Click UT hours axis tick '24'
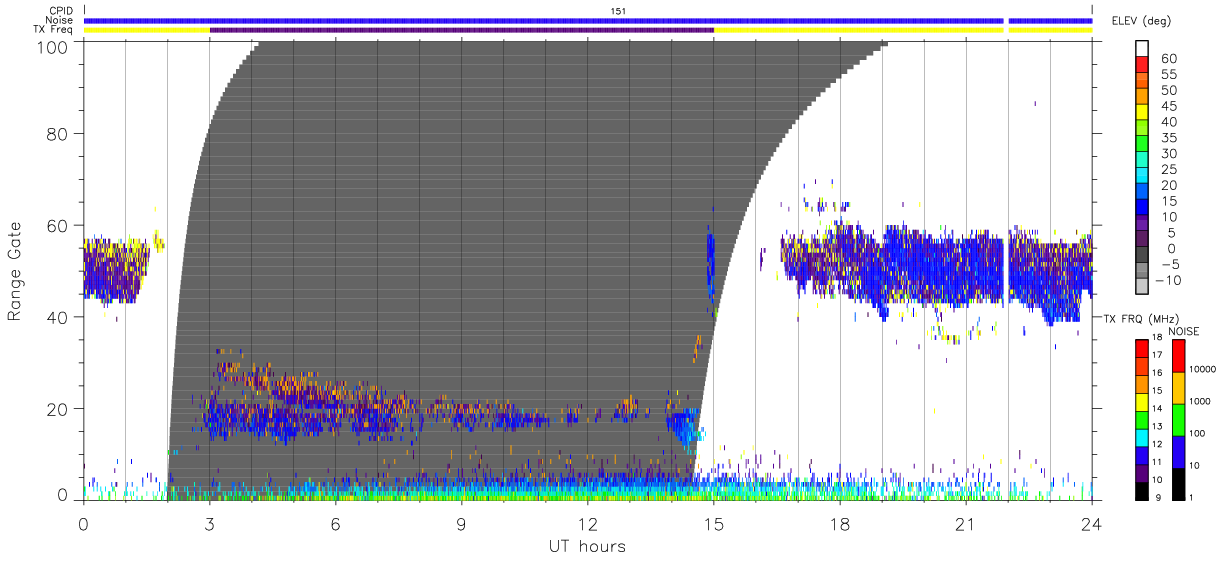The width and height of the screenshot is (1228, 567). tap(1091, 523)
